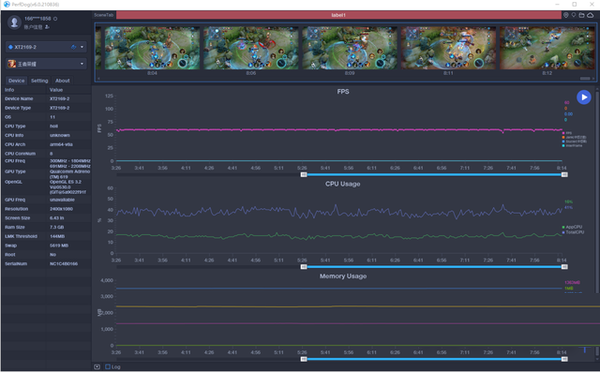Click the Memory Usage range slider right handle
Viewport: 600px width, 372px height.
[x=564, y=359]
